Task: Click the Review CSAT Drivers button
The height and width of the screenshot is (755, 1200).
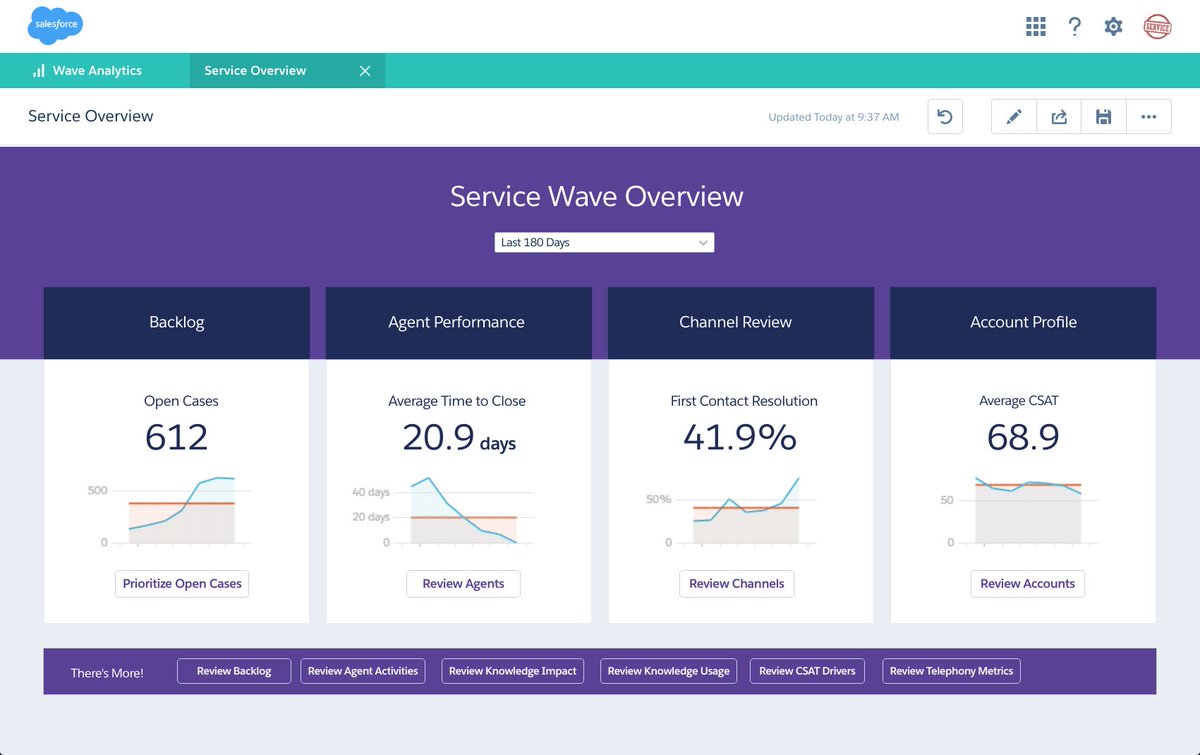Action: pos(807,671)
